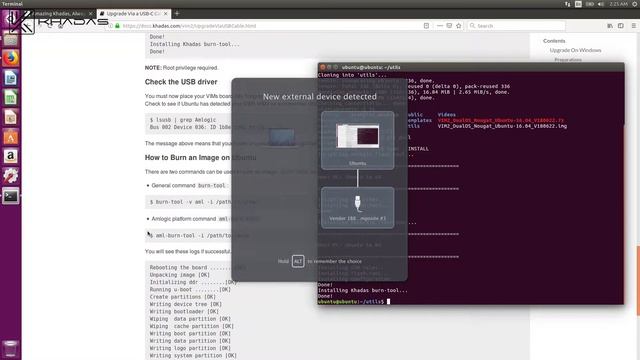Launch LibreOffice Impress from the launcher
This screenshot has height=360, width=640.
[x=11, y=117]
